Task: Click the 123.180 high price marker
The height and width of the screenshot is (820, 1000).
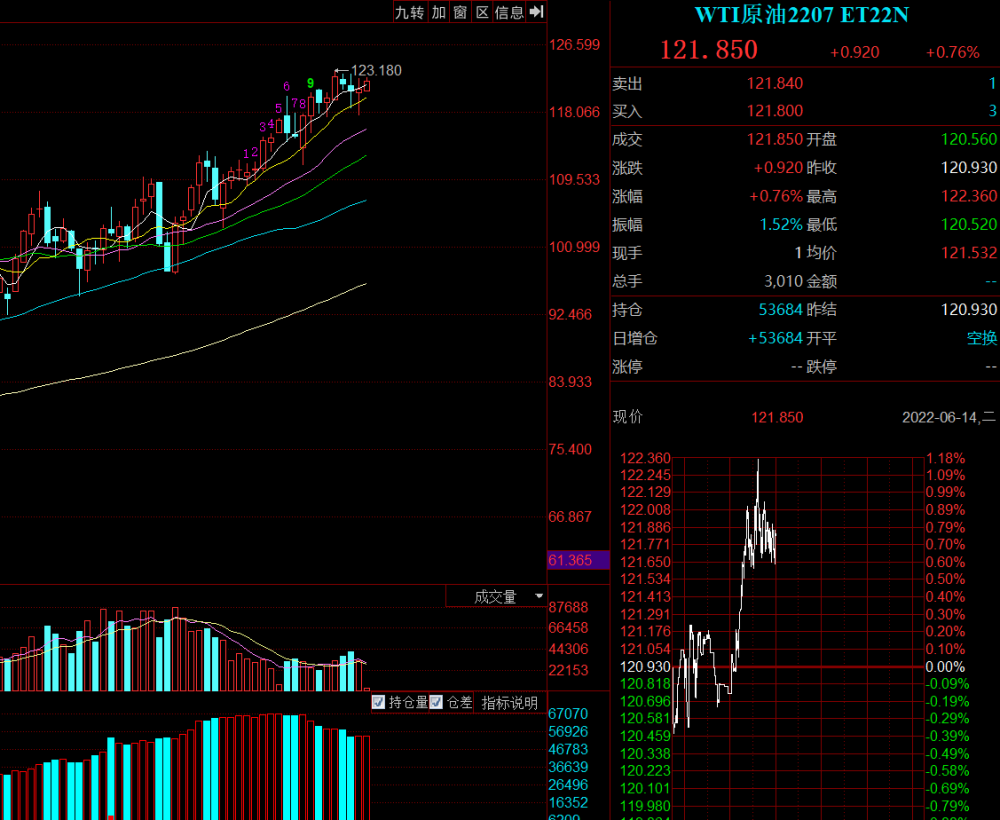Action: (376, 70)
